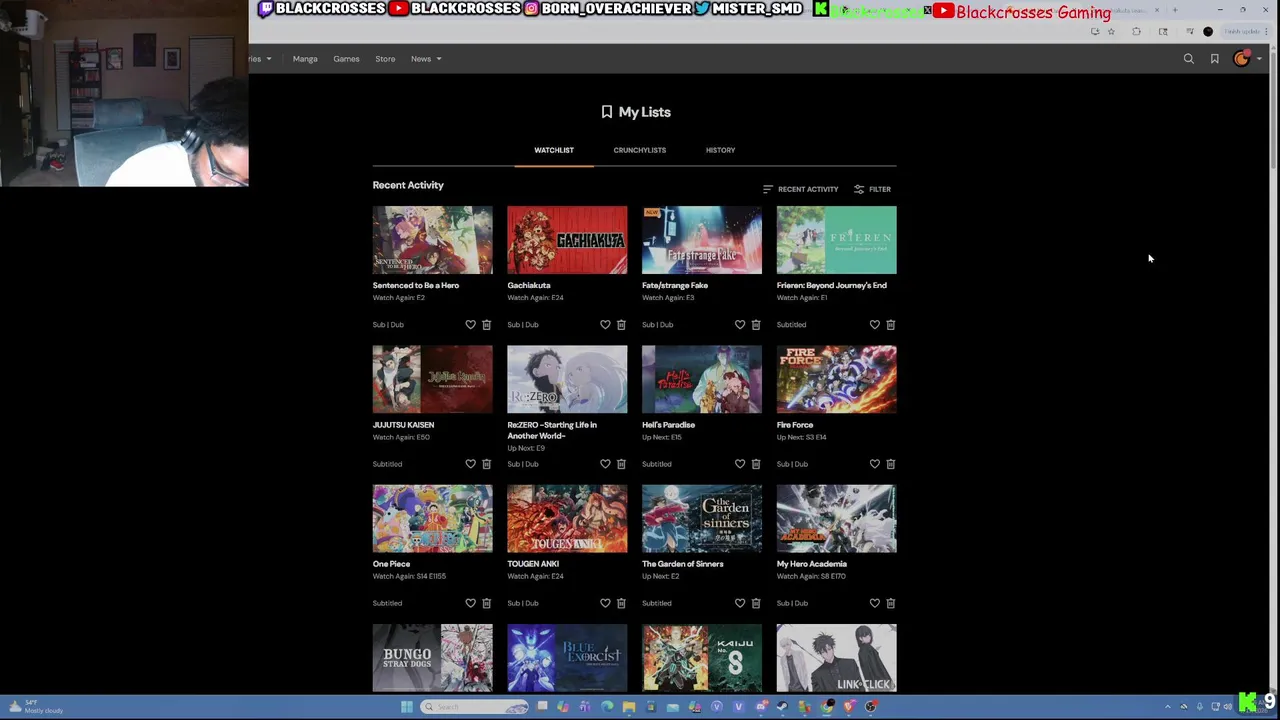Open Frieren thumbnail image
1280x720 pixels.
pyautogui.click(x=837, y=240)
